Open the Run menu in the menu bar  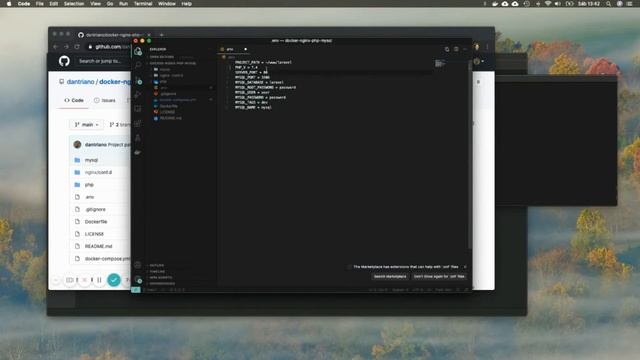tap(123, 4)
